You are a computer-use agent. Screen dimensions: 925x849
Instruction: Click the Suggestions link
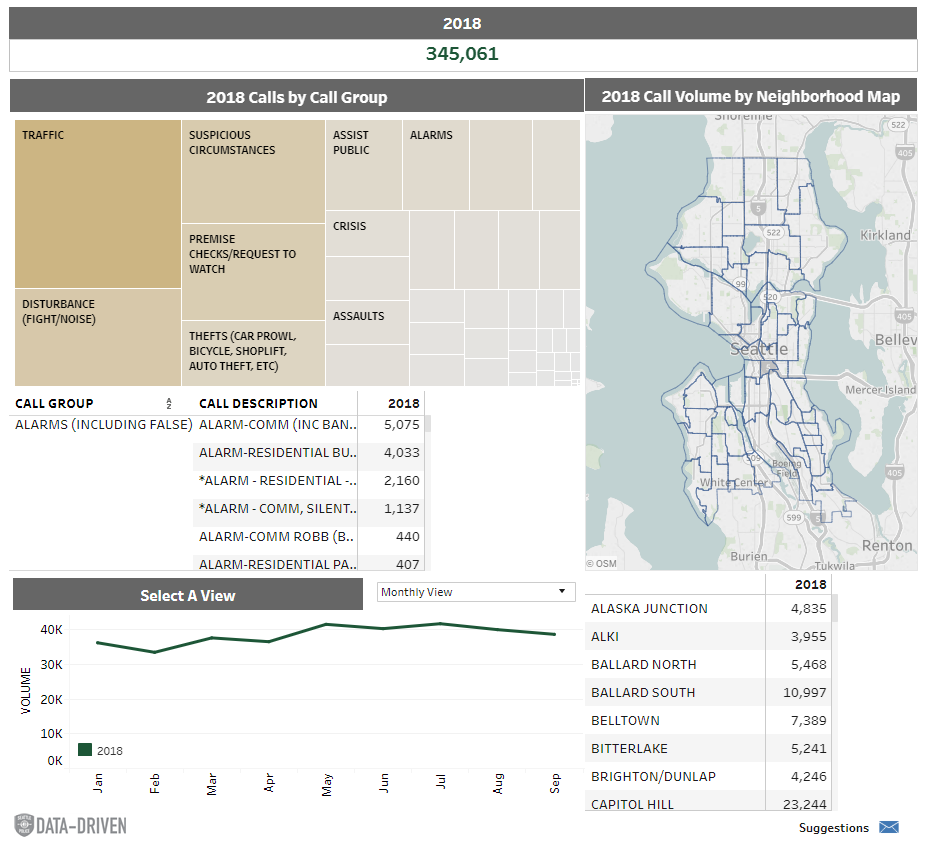(x=833, y=828)
